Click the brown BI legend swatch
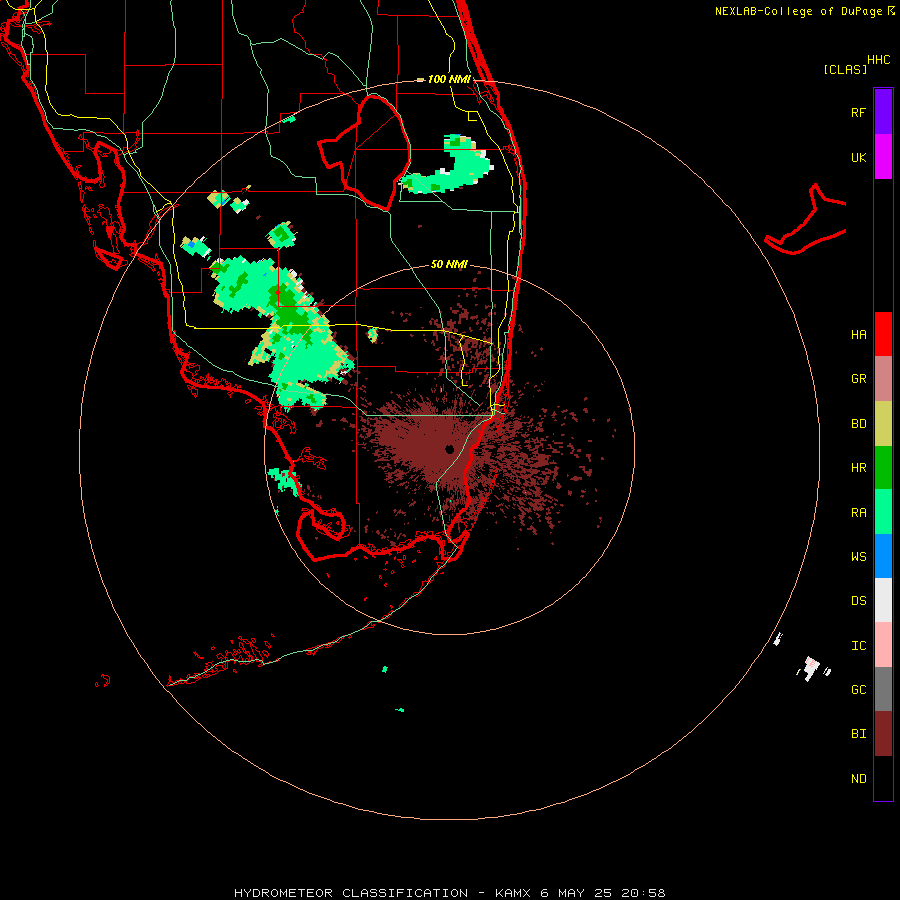The image size is (900, 900). 883,734
